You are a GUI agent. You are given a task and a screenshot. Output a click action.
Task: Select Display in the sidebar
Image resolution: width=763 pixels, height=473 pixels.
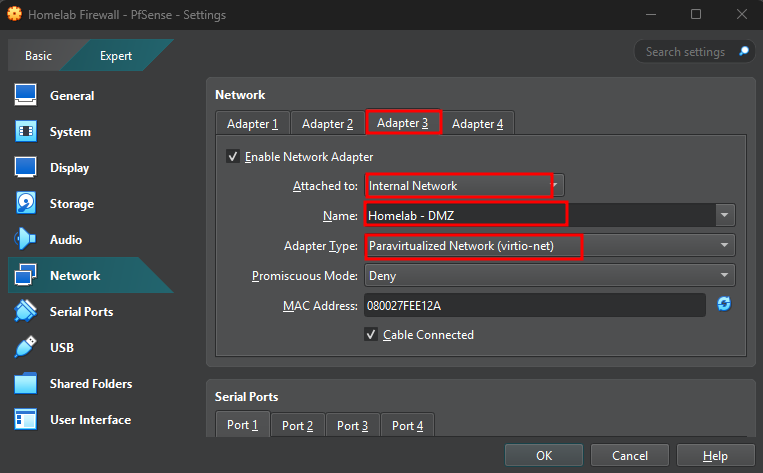[x=70, y=167]
